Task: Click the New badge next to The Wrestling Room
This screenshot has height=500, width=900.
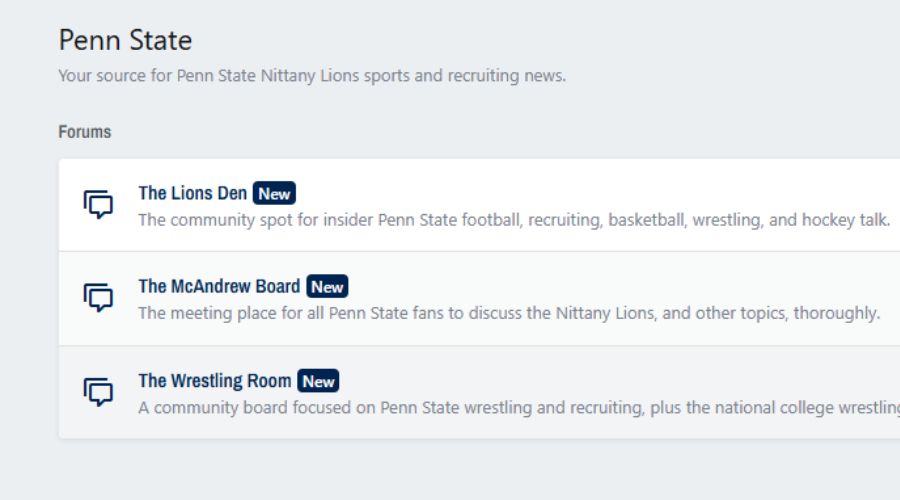Action: [x=318, y=381]
